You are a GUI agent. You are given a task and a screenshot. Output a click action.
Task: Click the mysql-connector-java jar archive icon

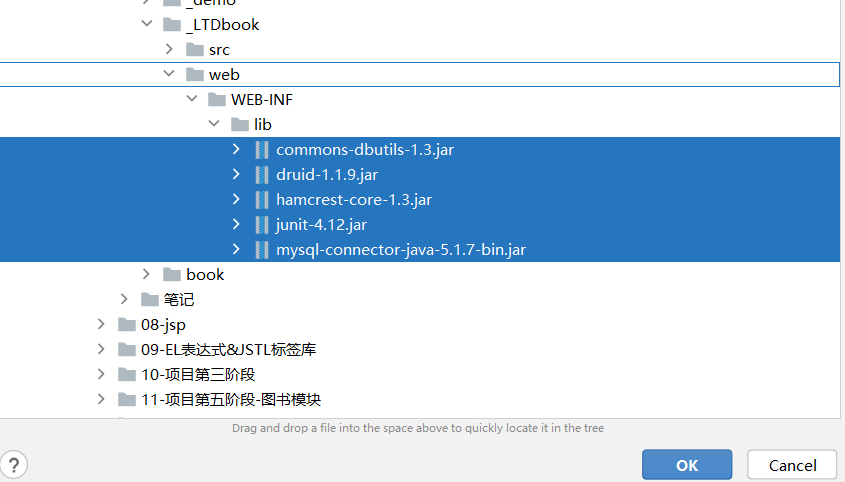tap(262, 250)
